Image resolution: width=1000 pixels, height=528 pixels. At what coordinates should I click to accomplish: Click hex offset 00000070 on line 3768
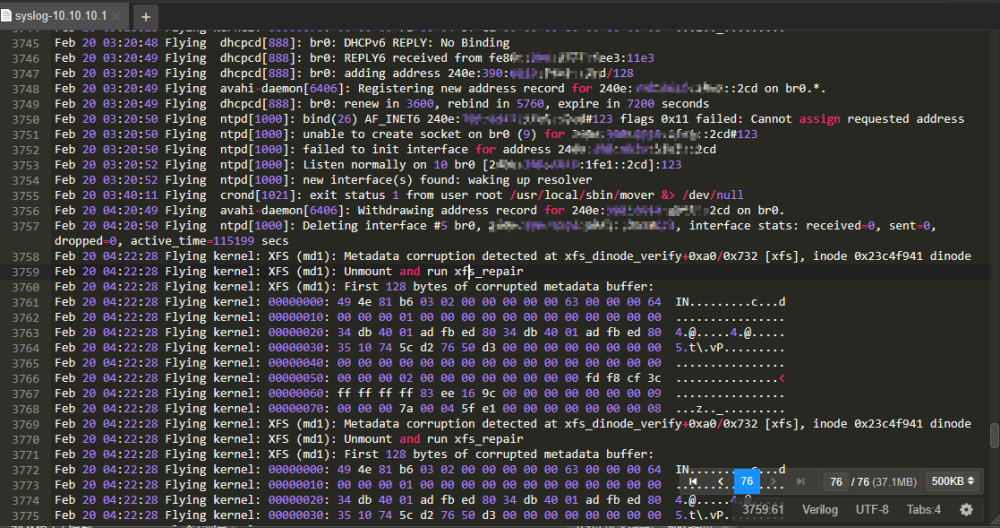click(295, 409)
